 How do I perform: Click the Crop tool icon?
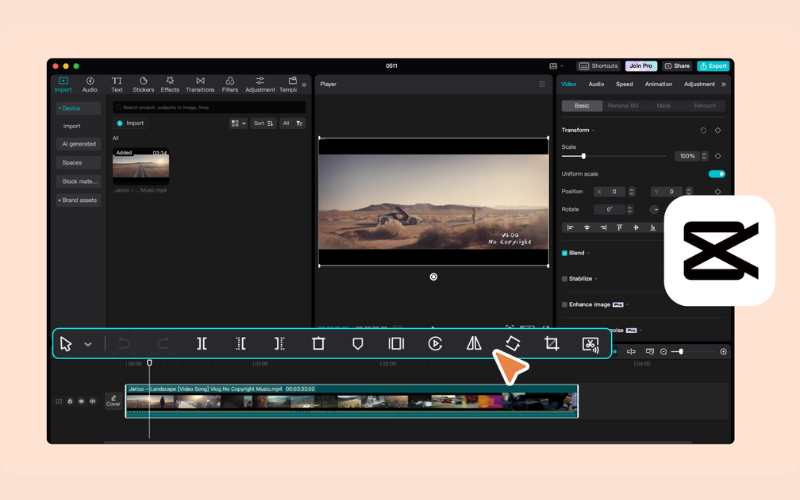552,343
